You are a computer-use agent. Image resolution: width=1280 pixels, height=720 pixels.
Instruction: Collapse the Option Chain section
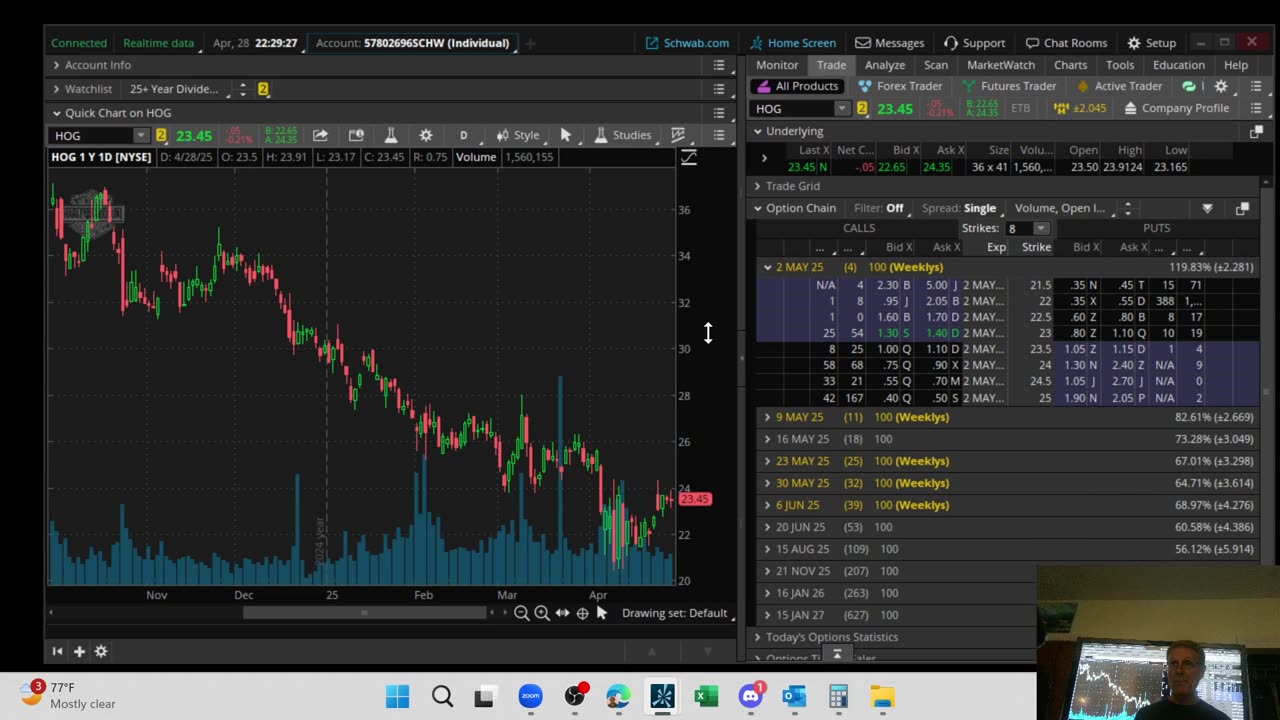click(x=758, y=208)
